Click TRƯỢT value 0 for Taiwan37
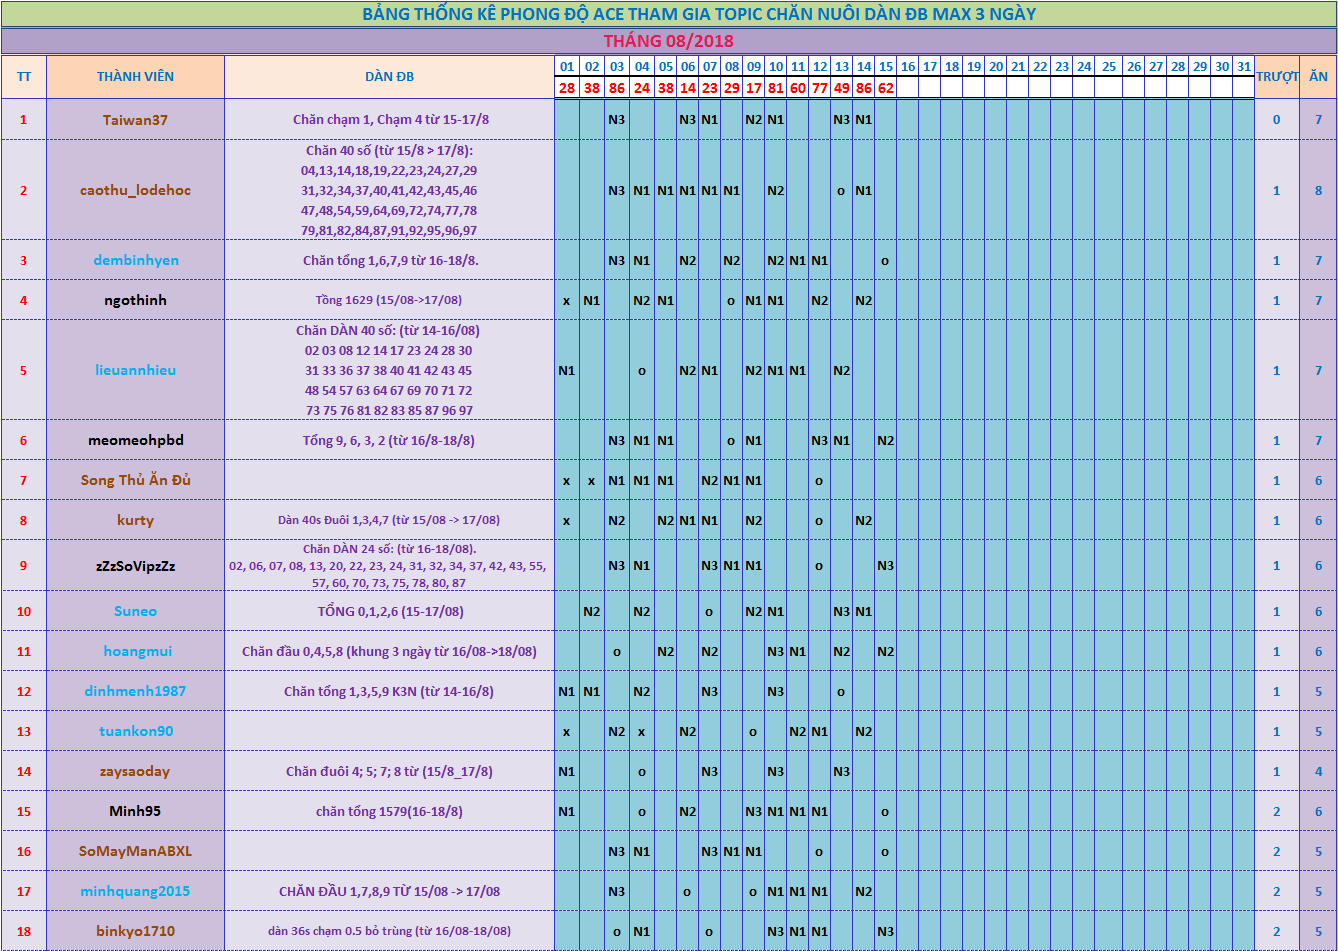Screen dimensions: 1338x951 click(1276, 120)
